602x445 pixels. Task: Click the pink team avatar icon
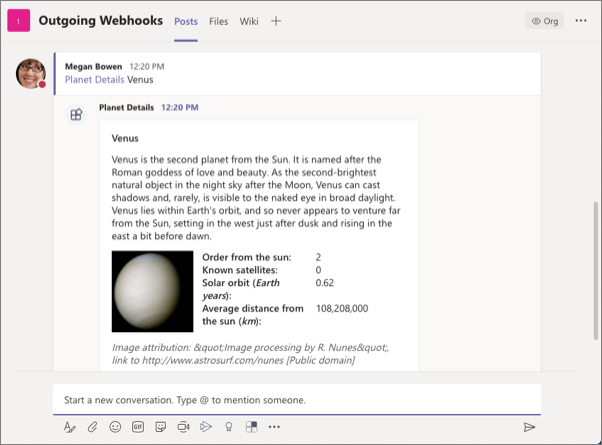[18, 21]
